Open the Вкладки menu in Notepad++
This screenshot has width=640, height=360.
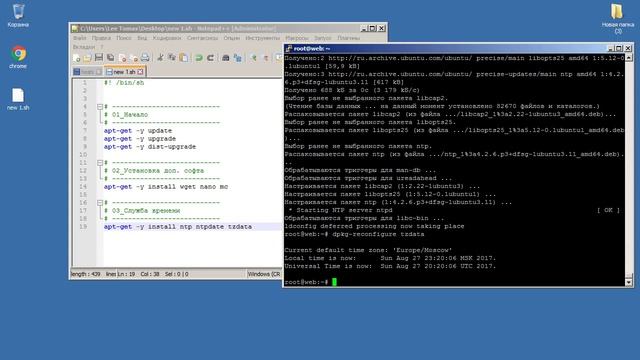84,47
